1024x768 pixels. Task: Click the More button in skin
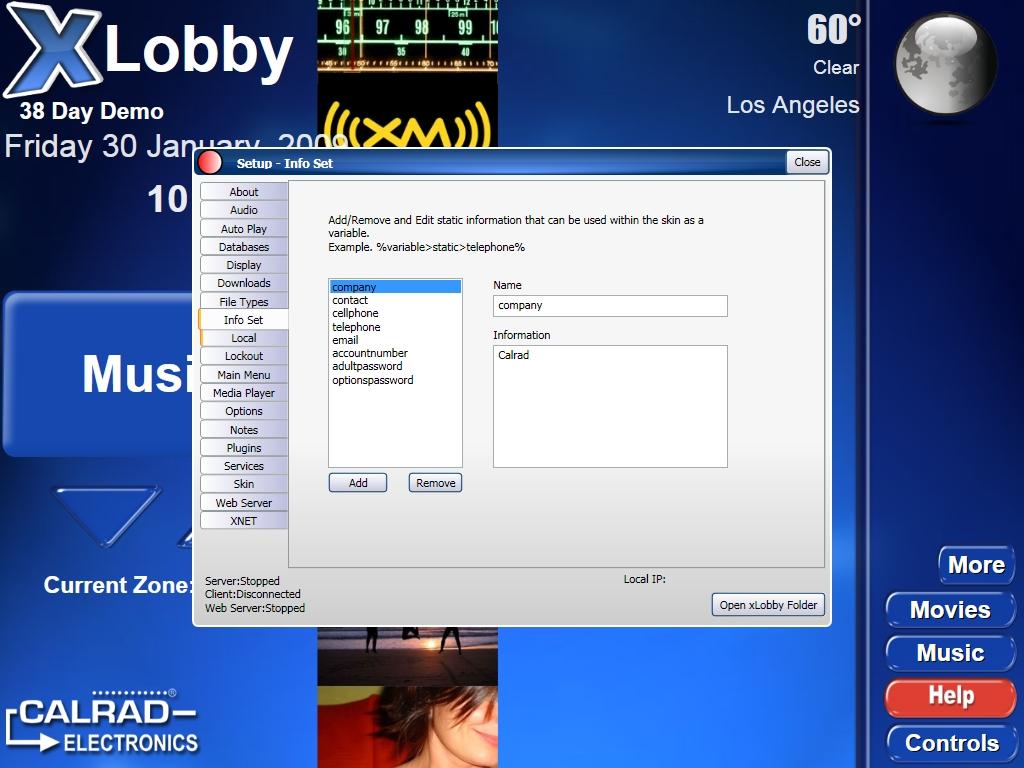click(976, 564)
